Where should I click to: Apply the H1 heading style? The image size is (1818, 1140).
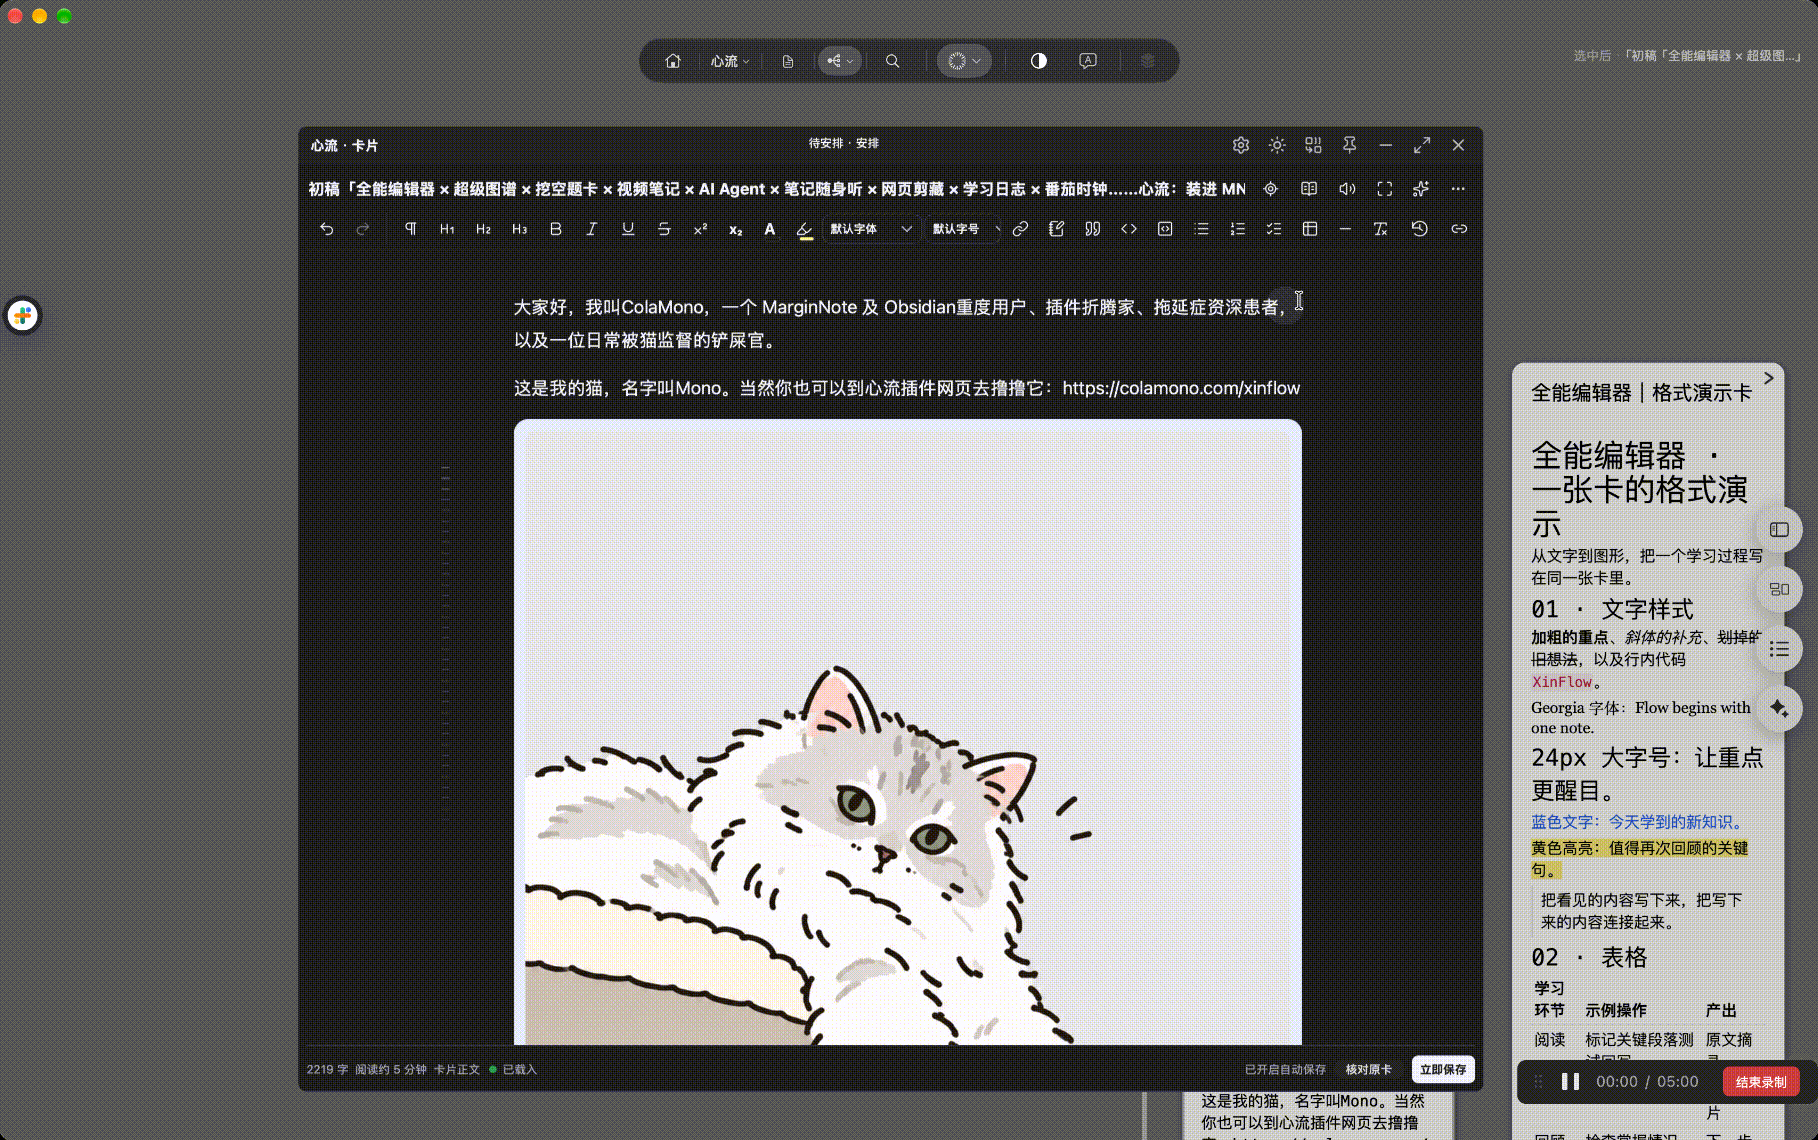(x=447, y=229)
